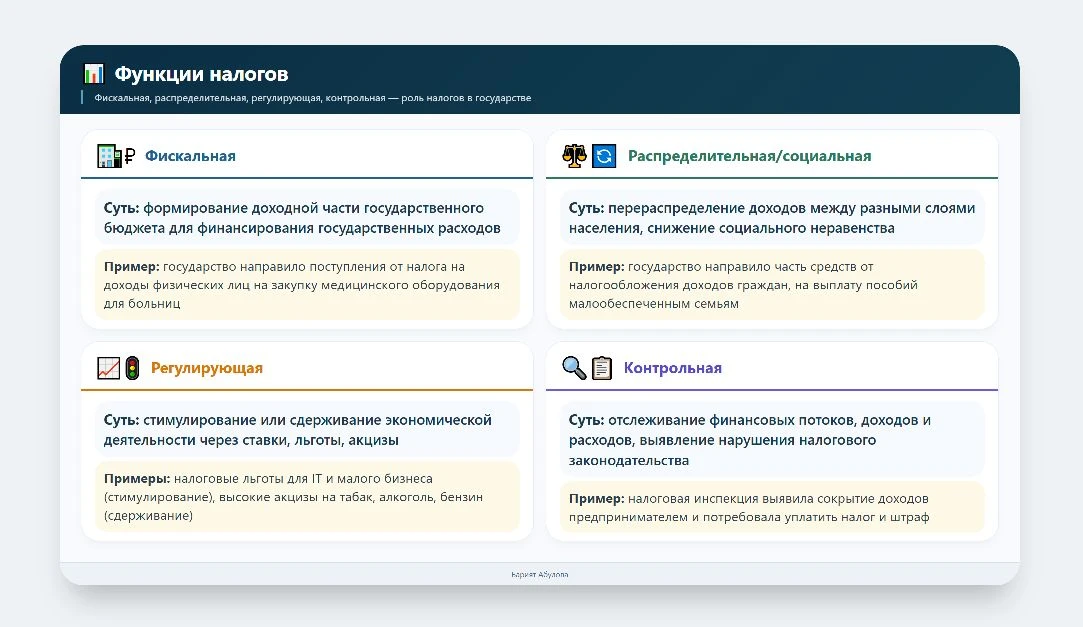Click the blue refresh arrows icon
Viewport: 1083px width, 627px height.
coord(604,156)
